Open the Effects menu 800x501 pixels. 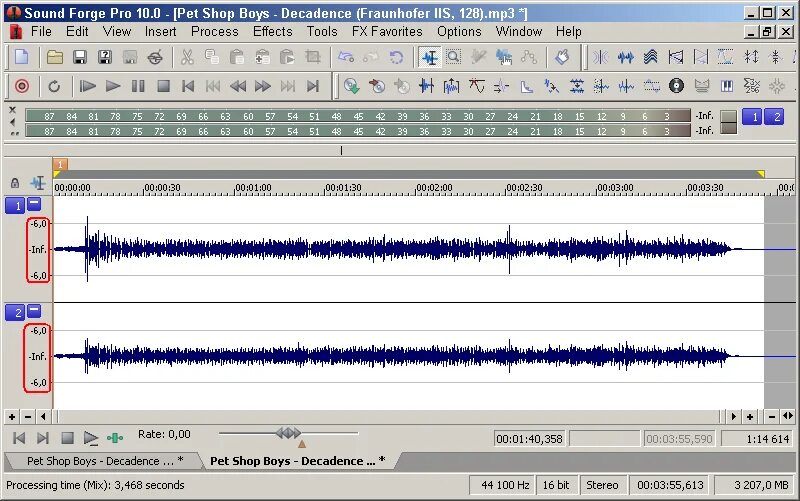point(272,32)
